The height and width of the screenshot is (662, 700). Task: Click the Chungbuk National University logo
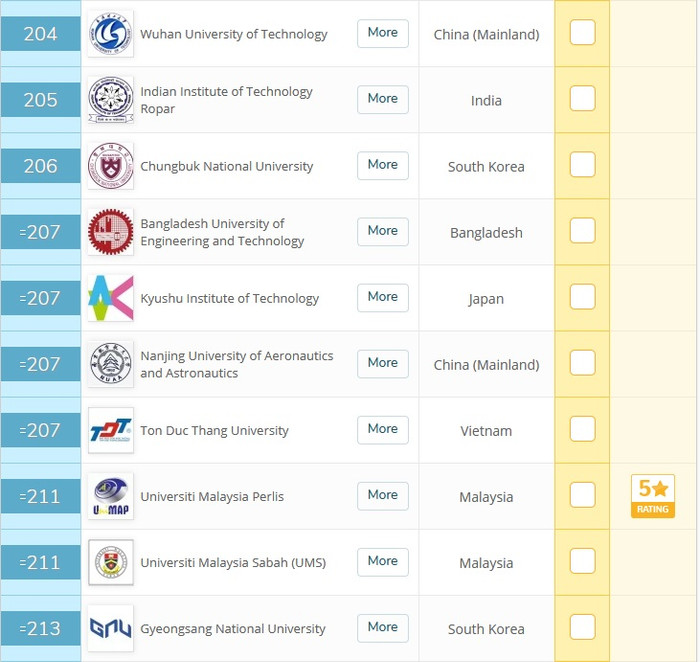pyautogui.click(x=110, y=166)
